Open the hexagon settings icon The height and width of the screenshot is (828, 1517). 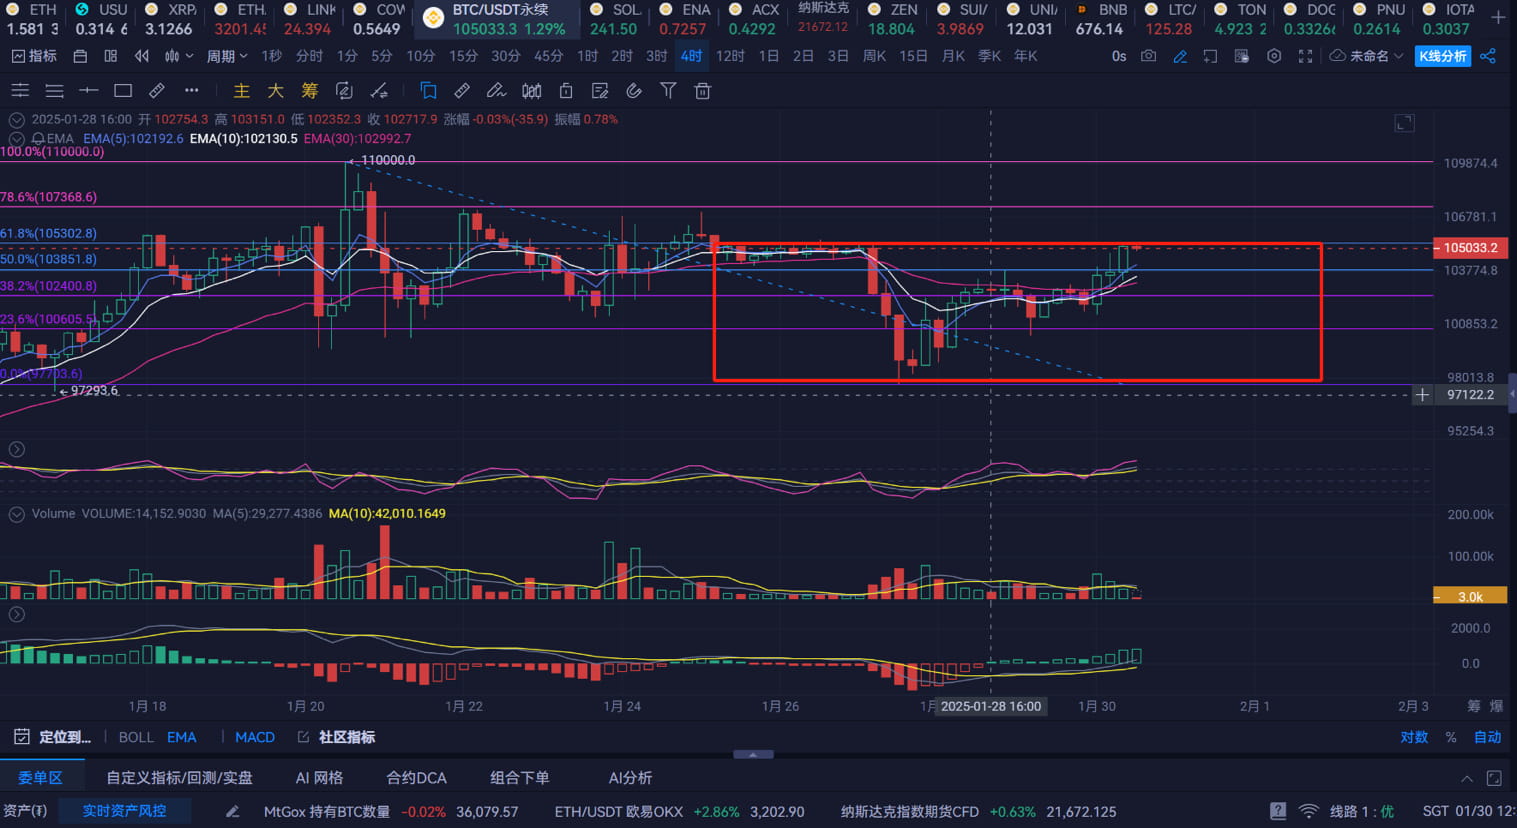[1274, 56]
